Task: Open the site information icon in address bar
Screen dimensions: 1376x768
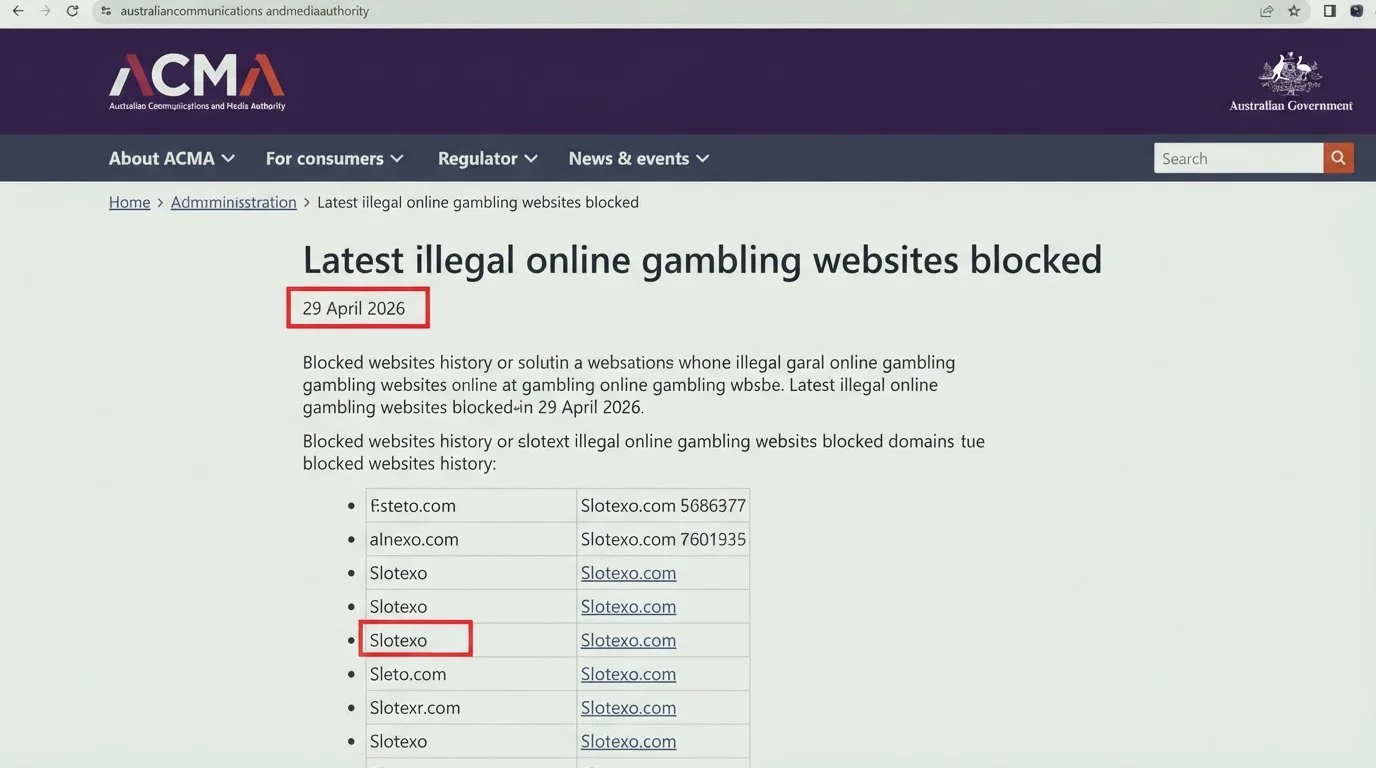Action: click(x=106, y=11)
